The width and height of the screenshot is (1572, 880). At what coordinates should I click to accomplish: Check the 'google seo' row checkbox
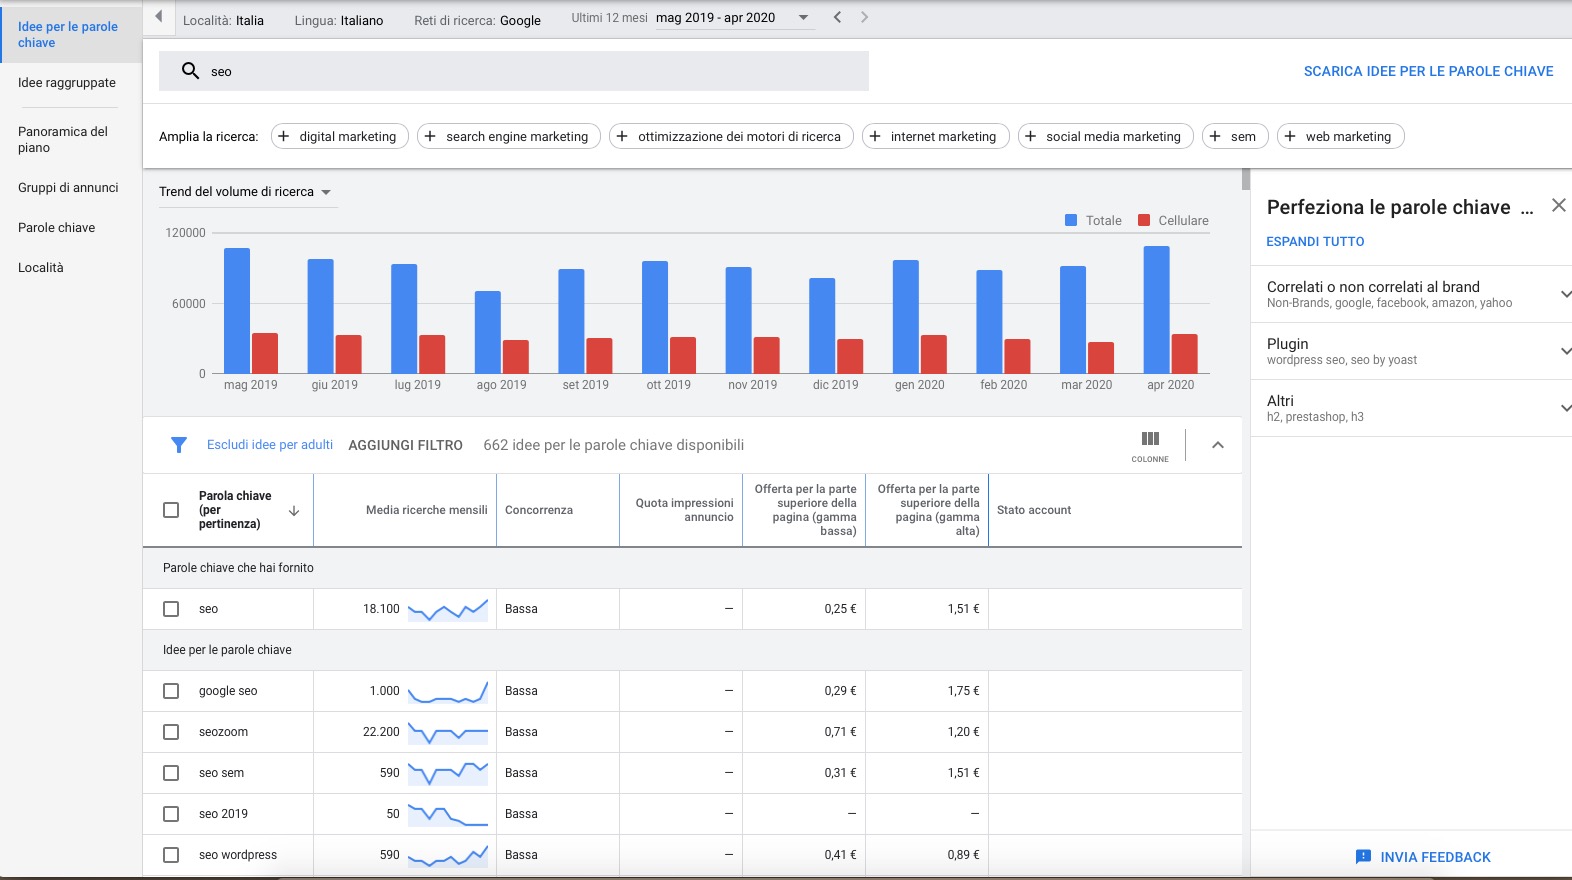pyautogui.click(x=171, y=691)
